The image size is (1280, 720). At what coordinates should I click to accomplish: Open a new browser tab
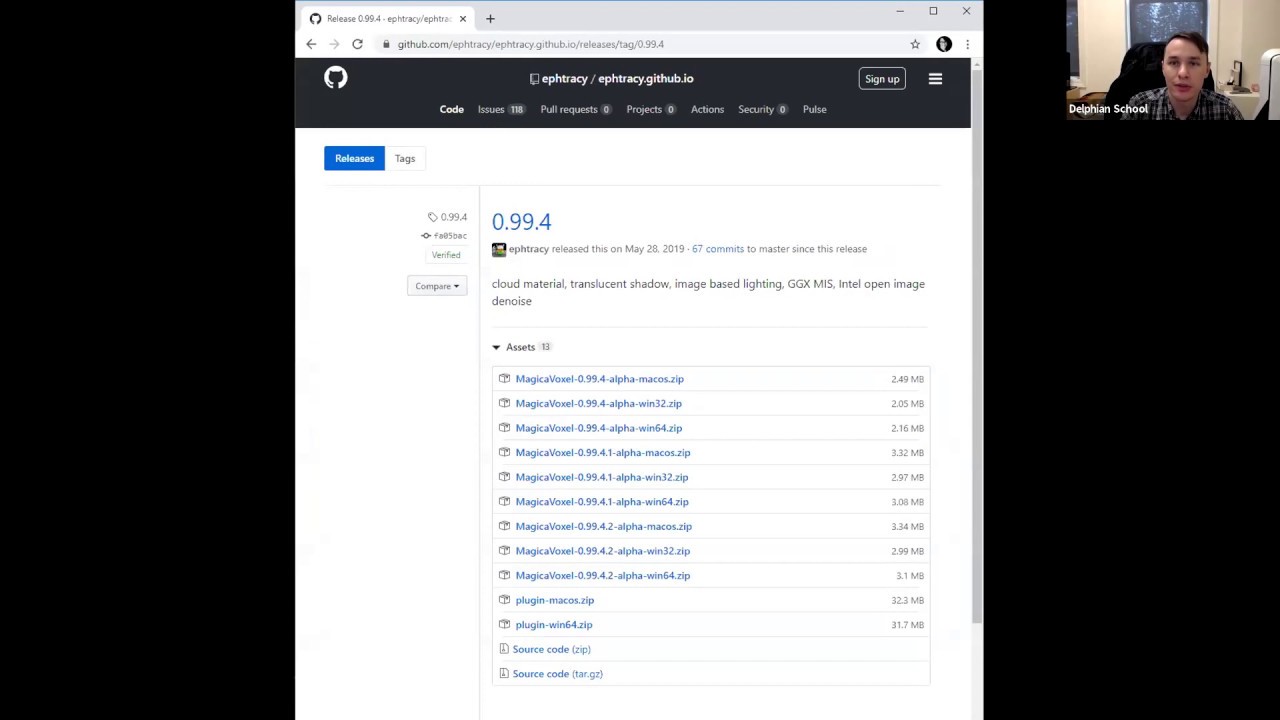tap(490, 18)
